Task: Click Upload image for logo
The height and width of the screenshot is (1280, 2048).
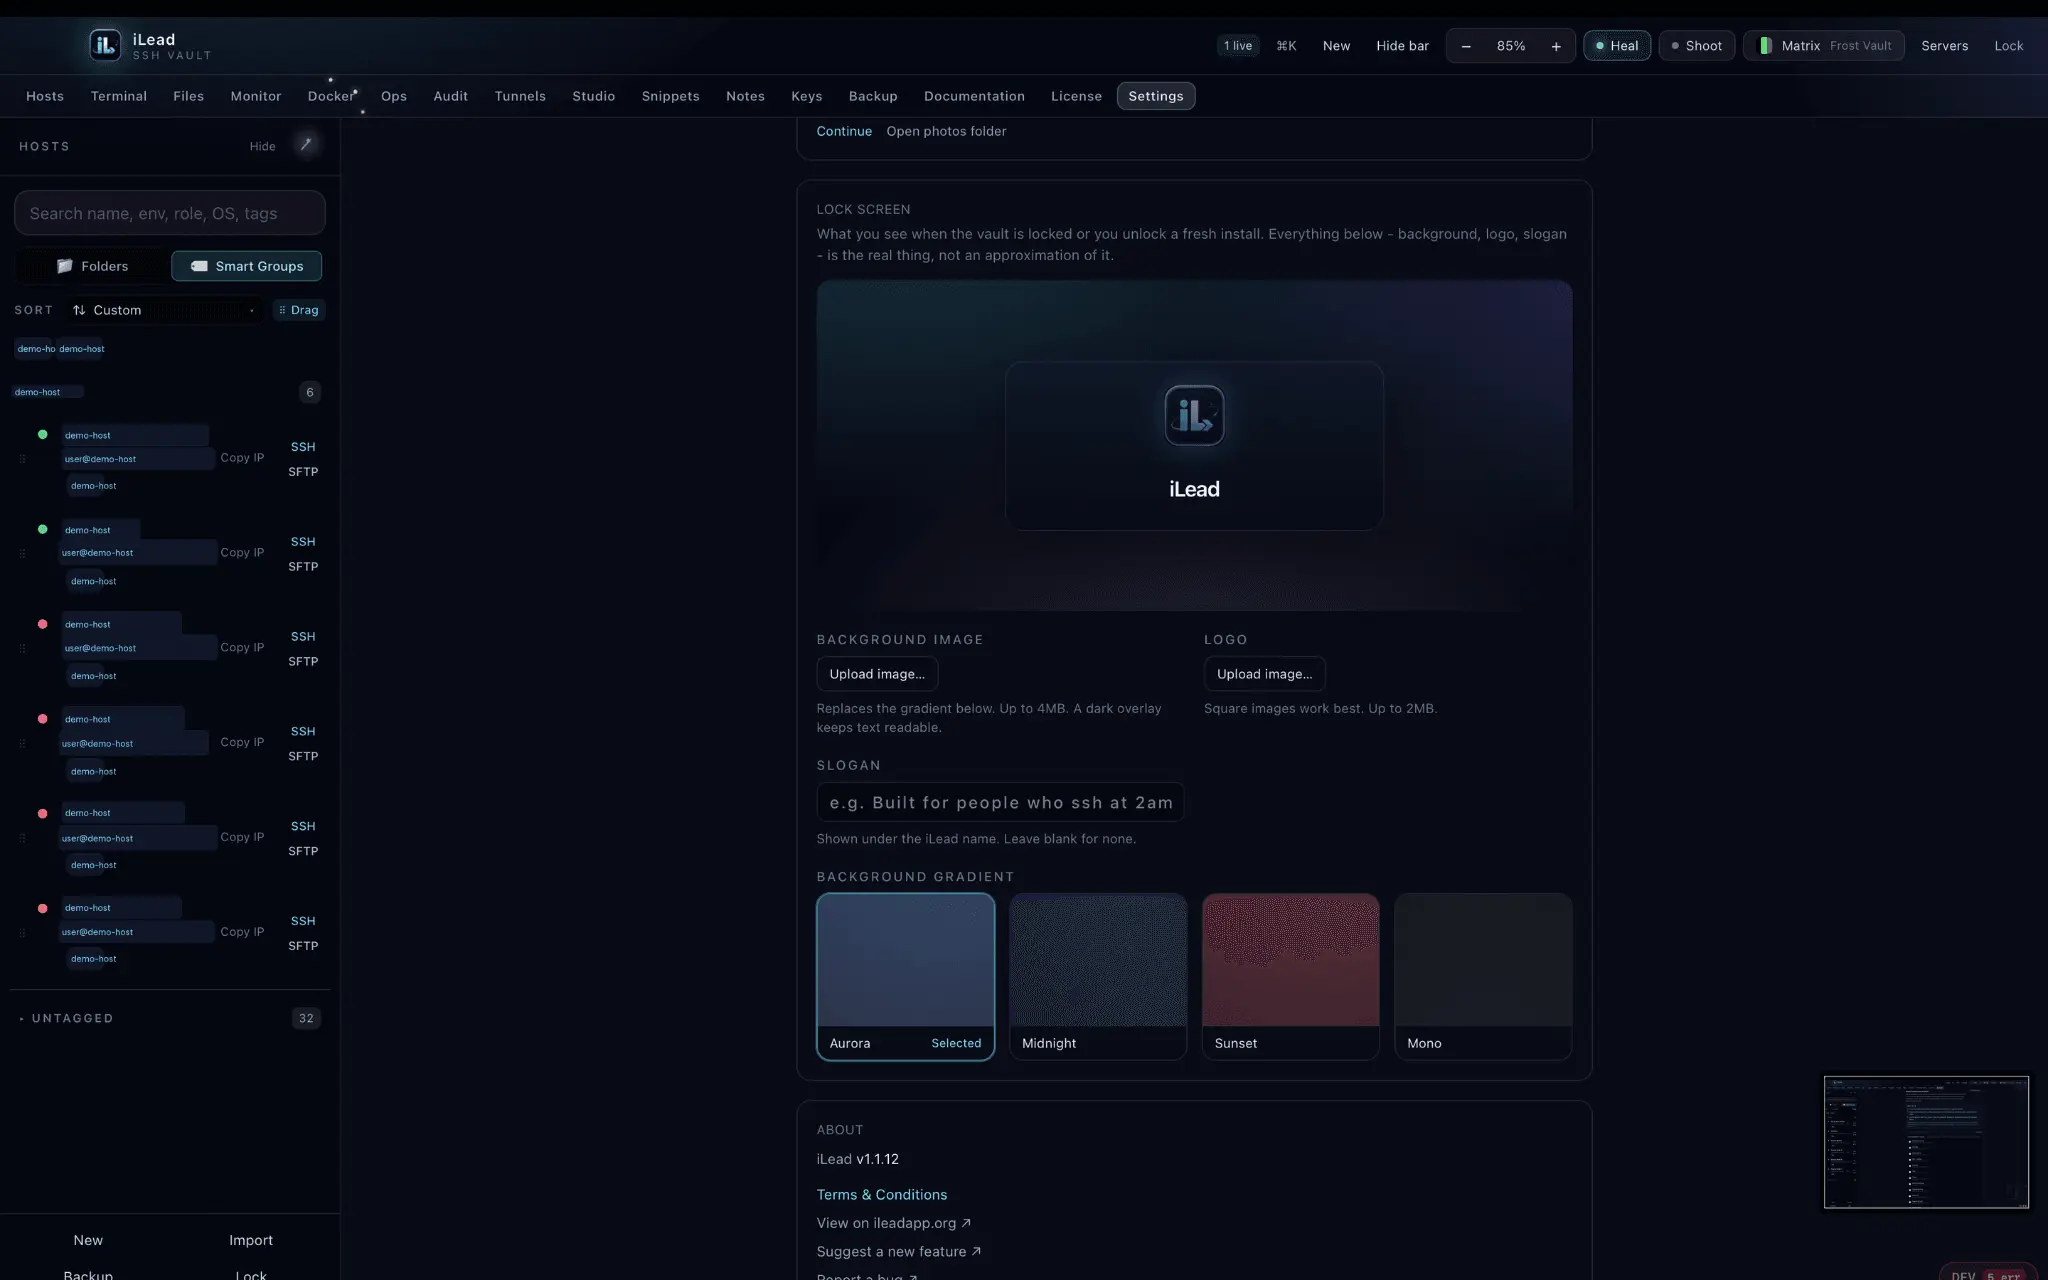Action: click(x=1264, y=674)
